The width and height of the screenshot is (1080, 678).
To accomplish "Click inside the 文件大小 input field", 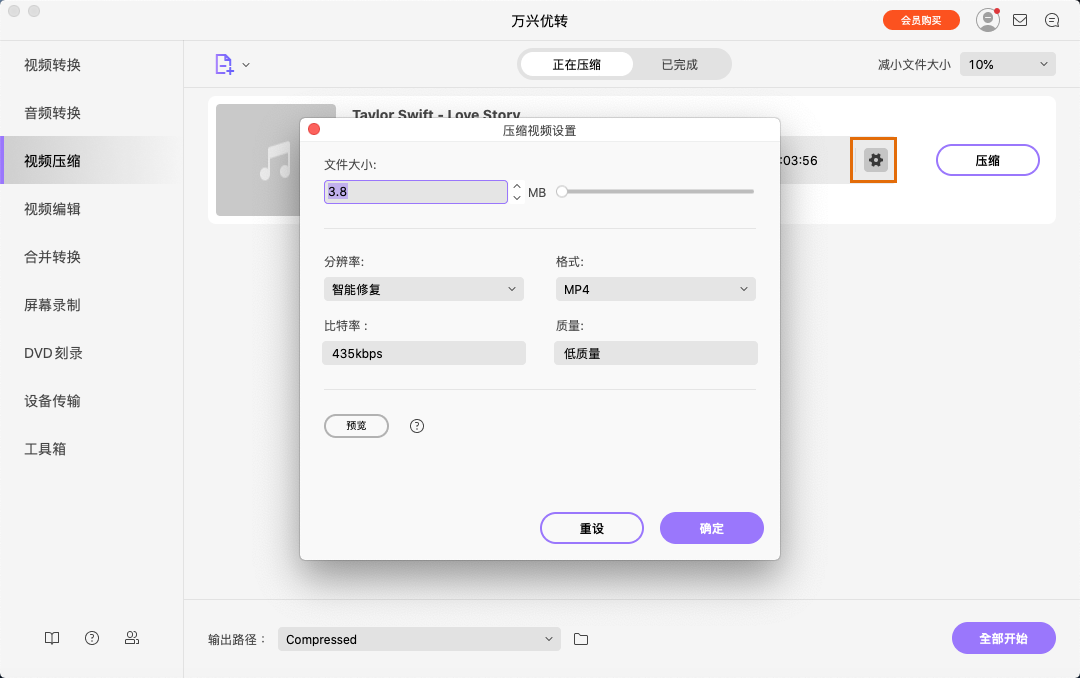I will point(415,191).
